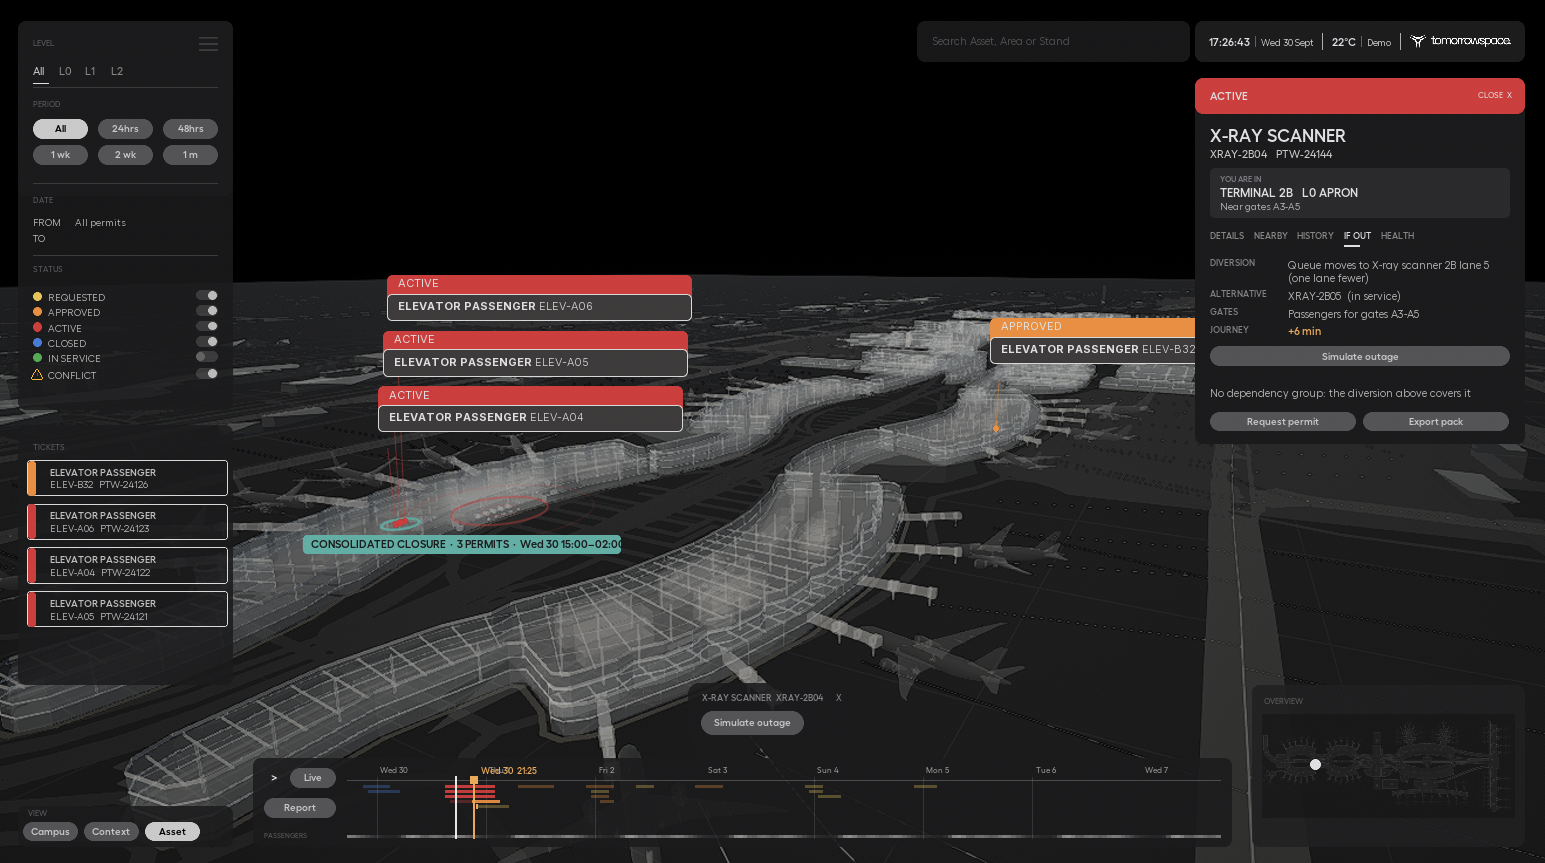This screenshot has height=863, width=1545.
Task: Click the Consolidated Closure 3 permits banner
Action: tap(462, 544)
